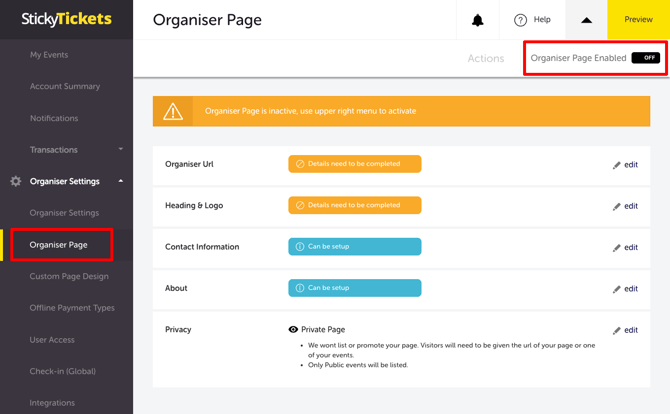Screen dimensions: 670x414
Task: Open Integrations in sidebar
Action: [52, 403]
